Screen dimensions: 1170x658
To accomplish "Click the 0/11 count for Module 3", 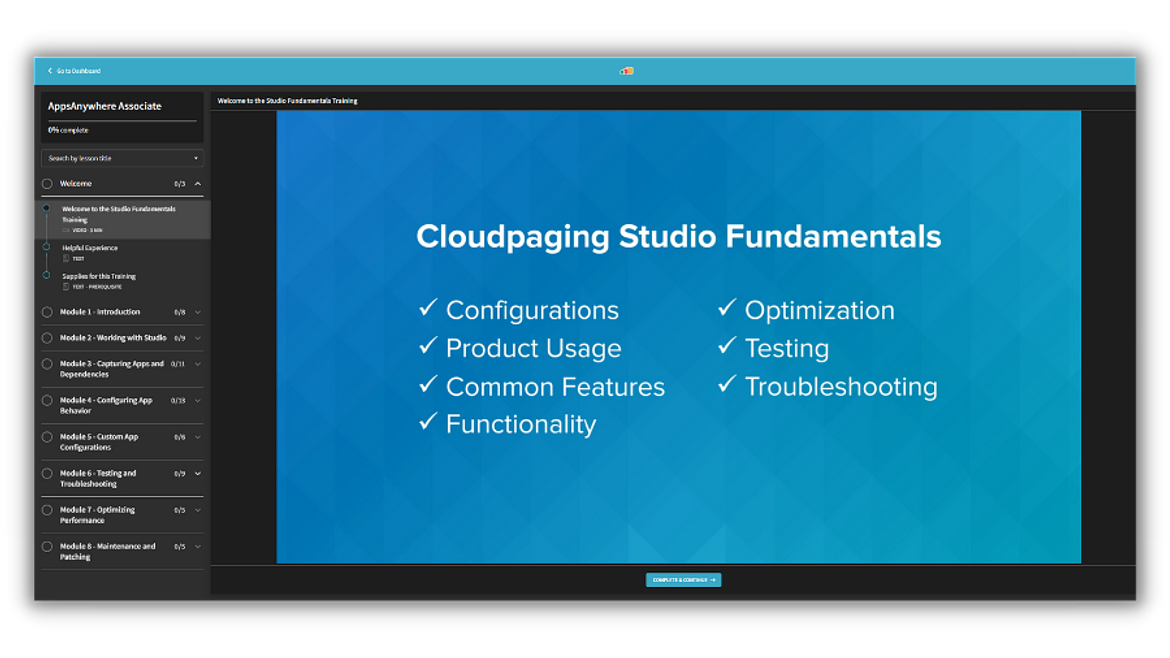I will click(178, 364).
